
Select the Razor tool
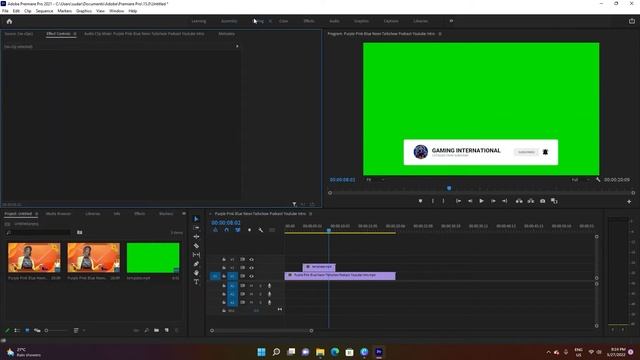point(196,246)
